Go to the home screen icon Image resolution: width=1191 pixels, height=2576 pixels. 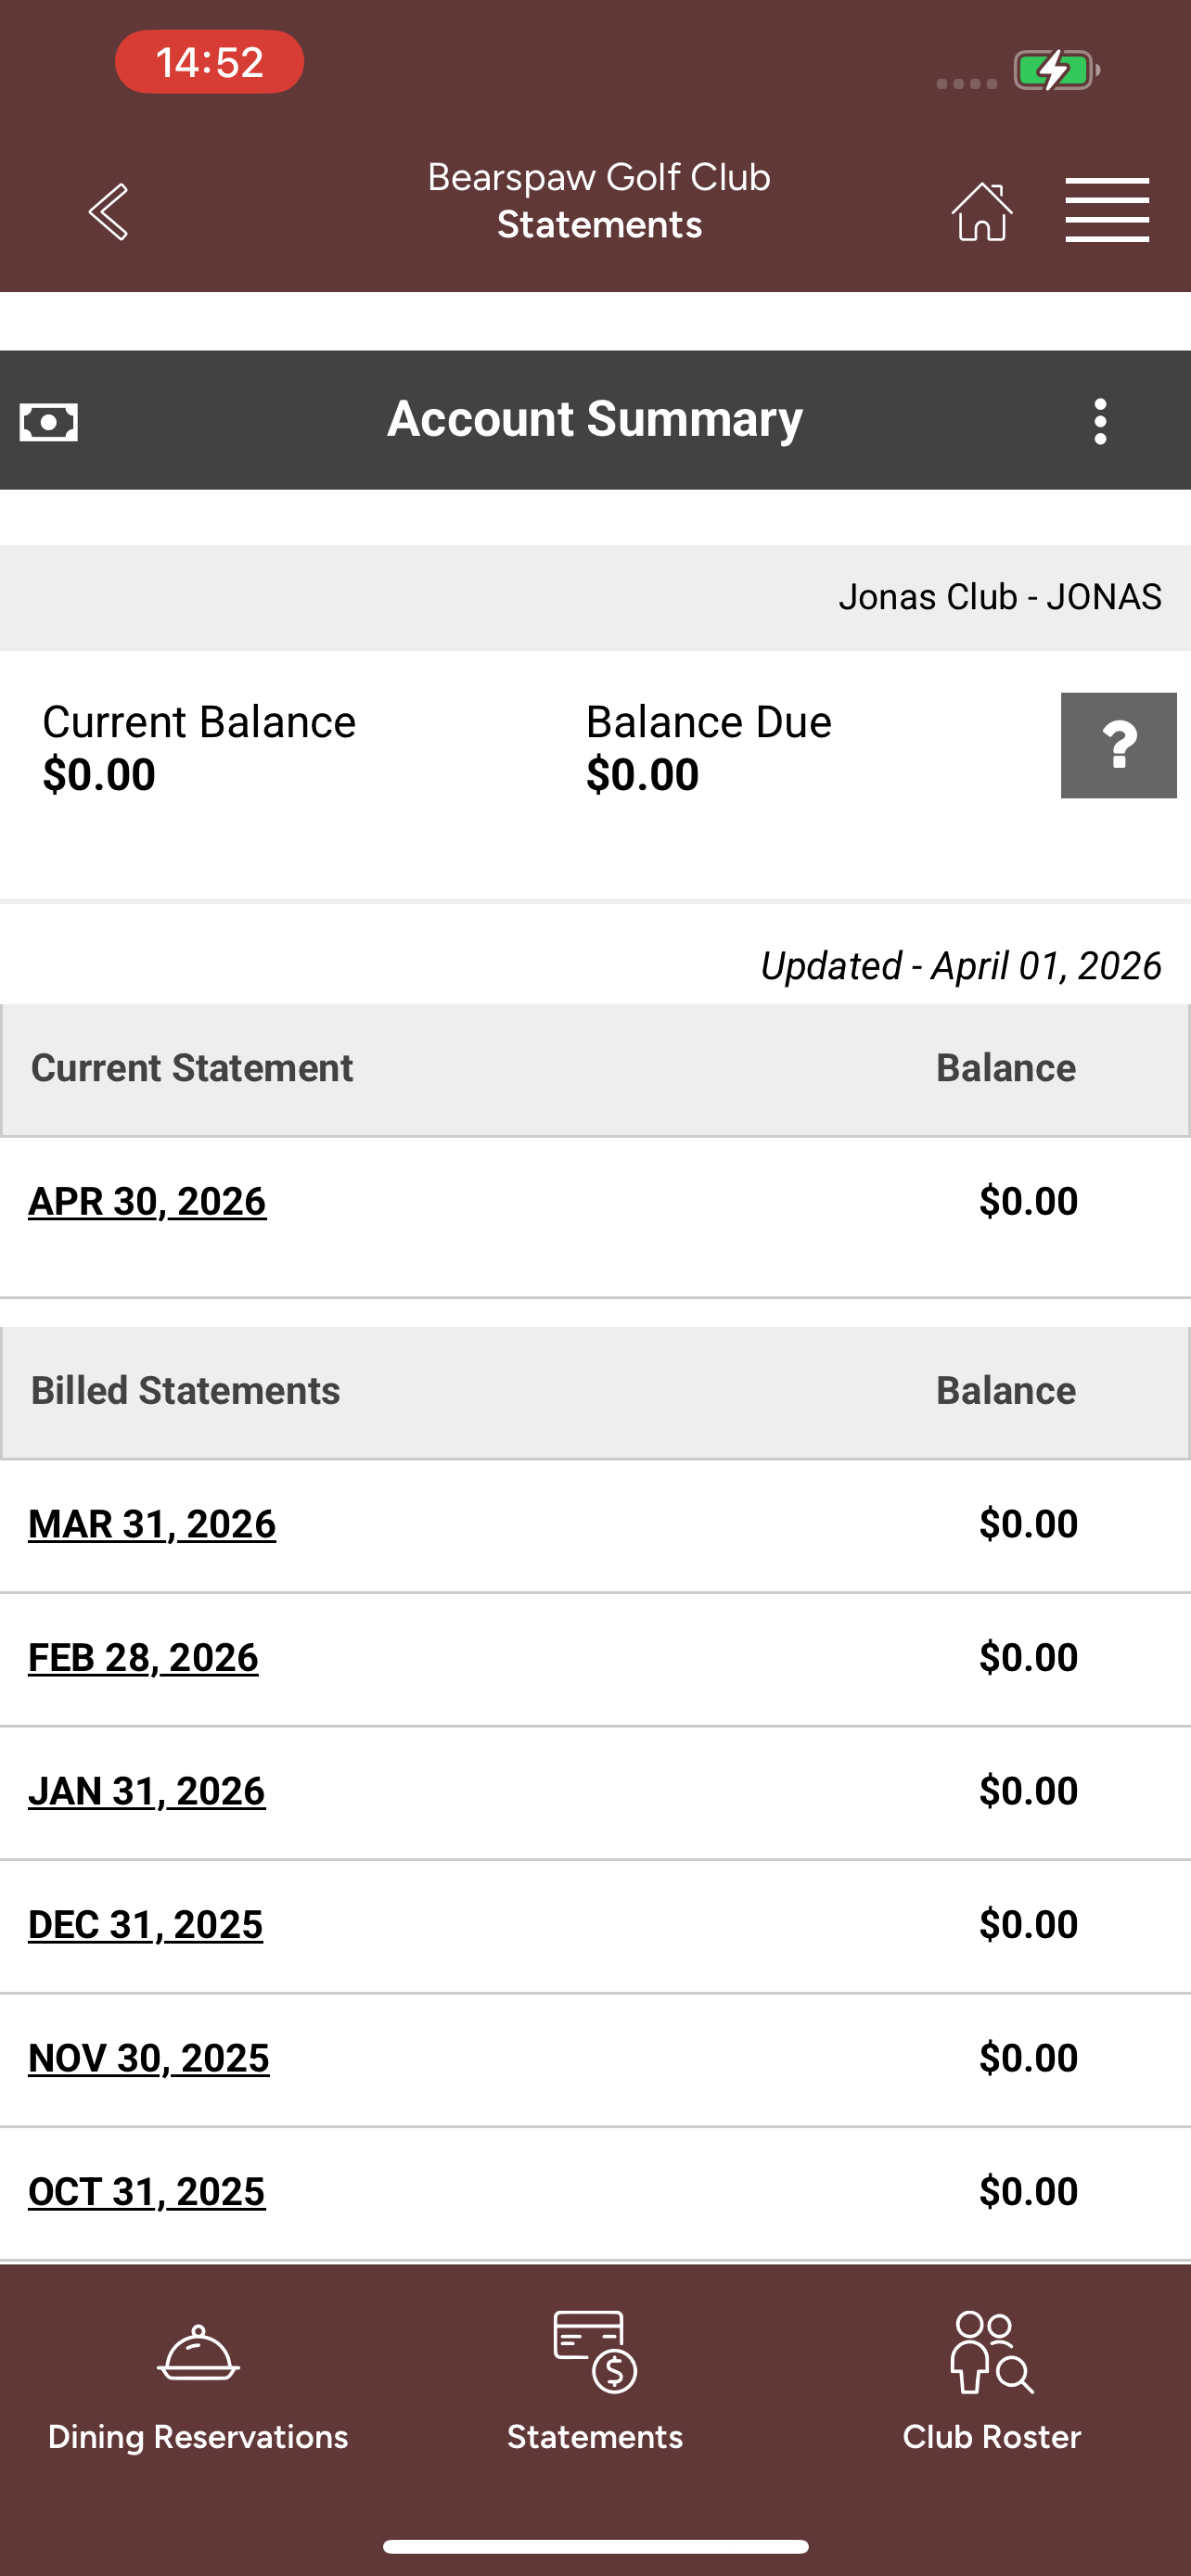(981, 211)
